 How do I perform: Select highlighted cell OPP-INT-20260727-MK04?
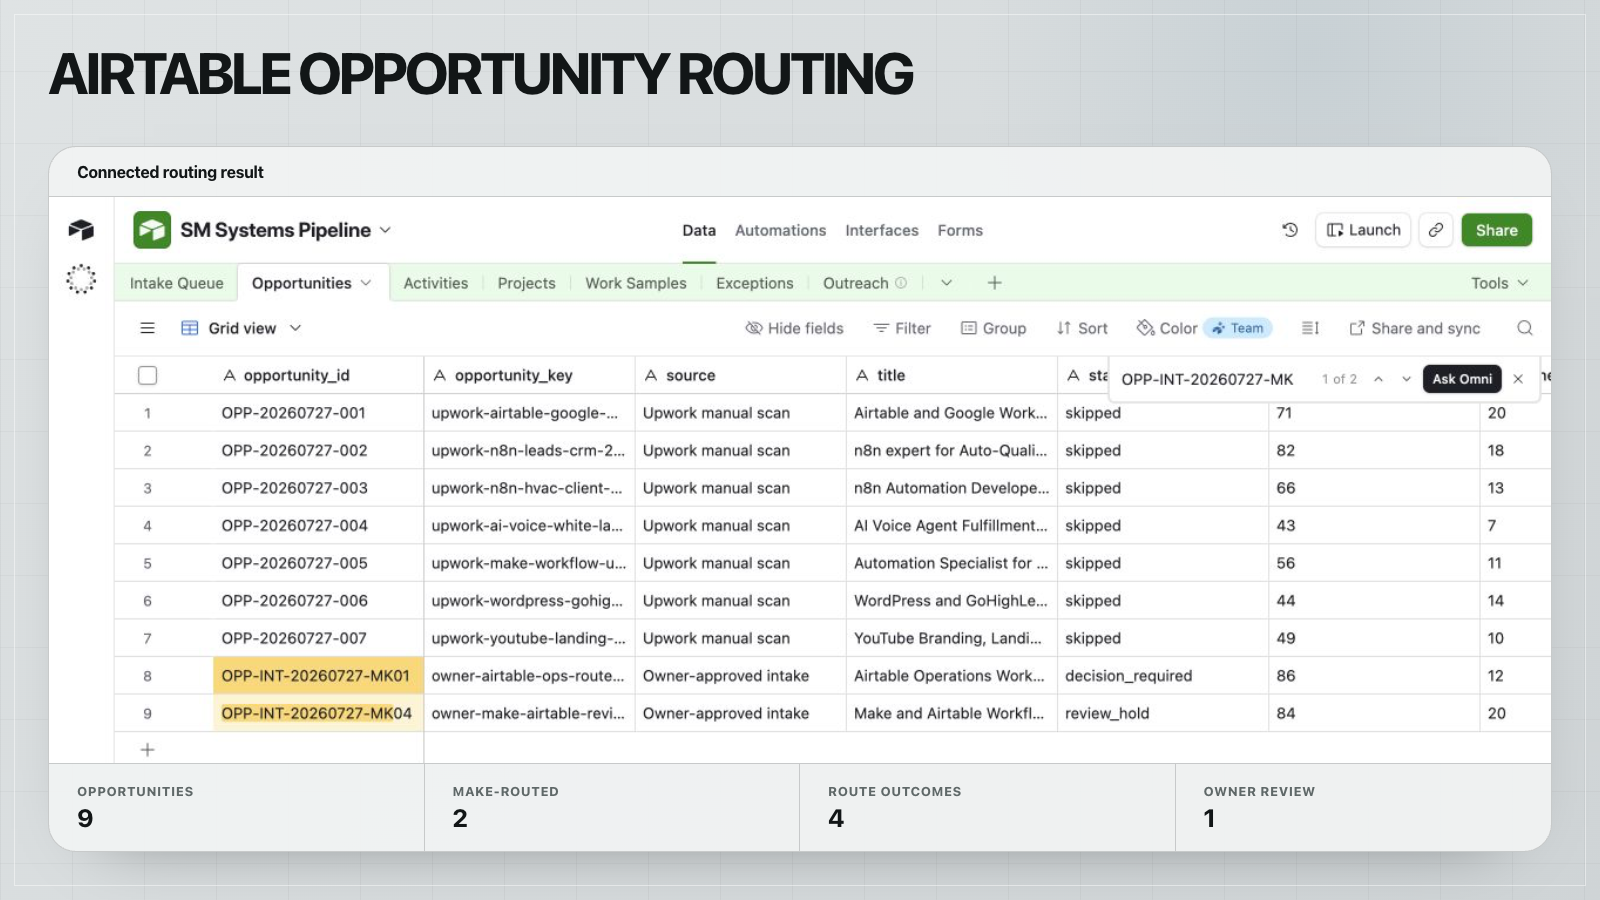(318, 713)
